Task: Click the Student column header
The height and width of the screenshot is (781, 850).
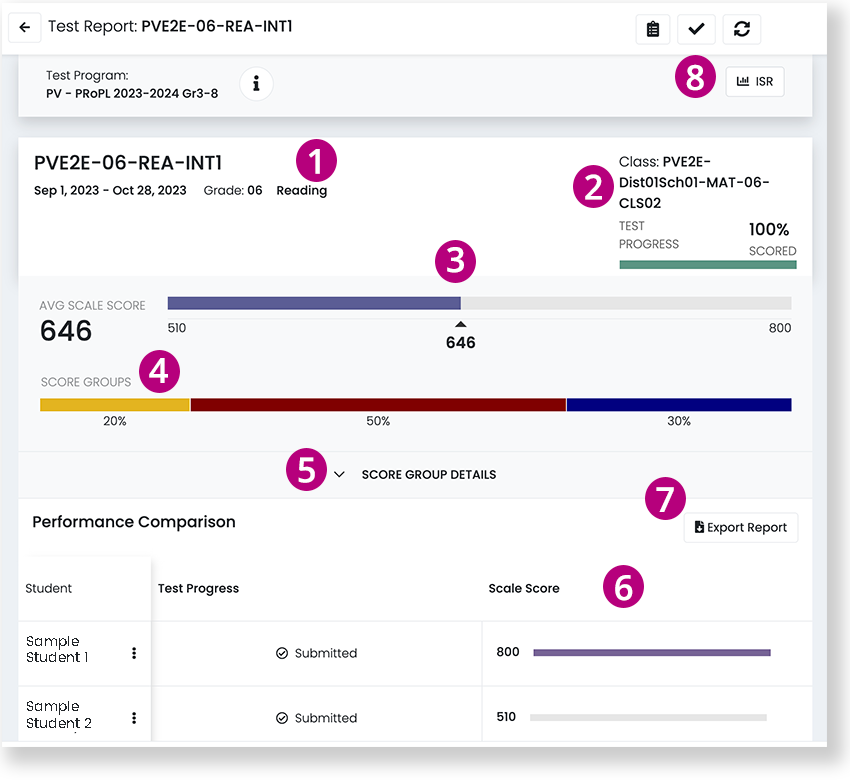Action: [49, 588]
